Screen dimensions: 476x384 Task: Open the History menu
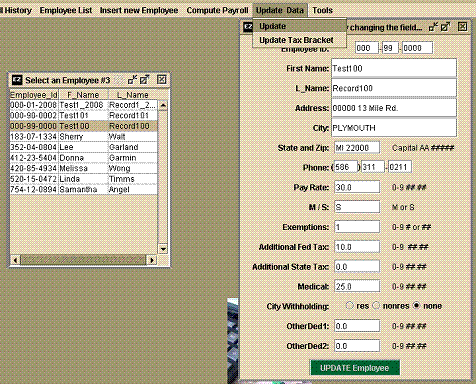[17, 10]
